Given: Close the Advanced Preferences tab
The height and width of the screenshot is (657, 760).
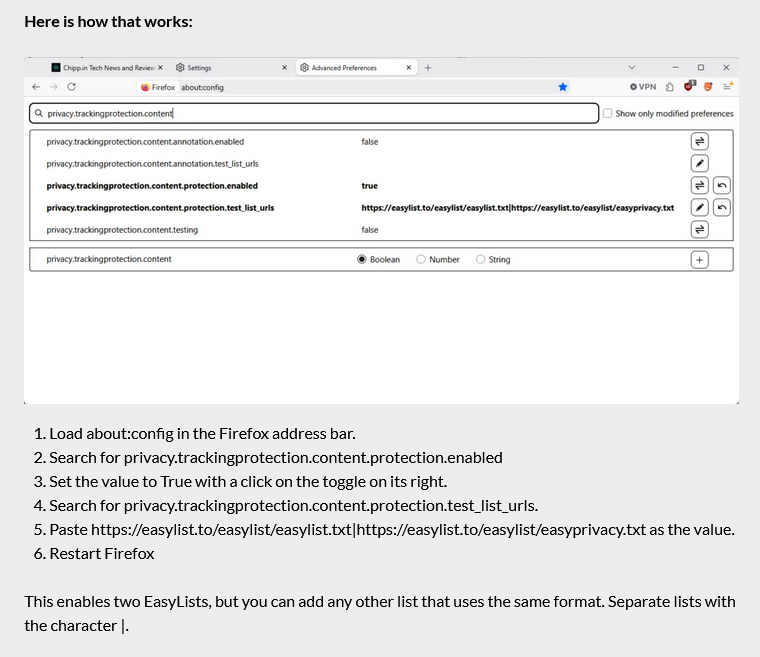Looking at the screenshot, I should point(409,67).
